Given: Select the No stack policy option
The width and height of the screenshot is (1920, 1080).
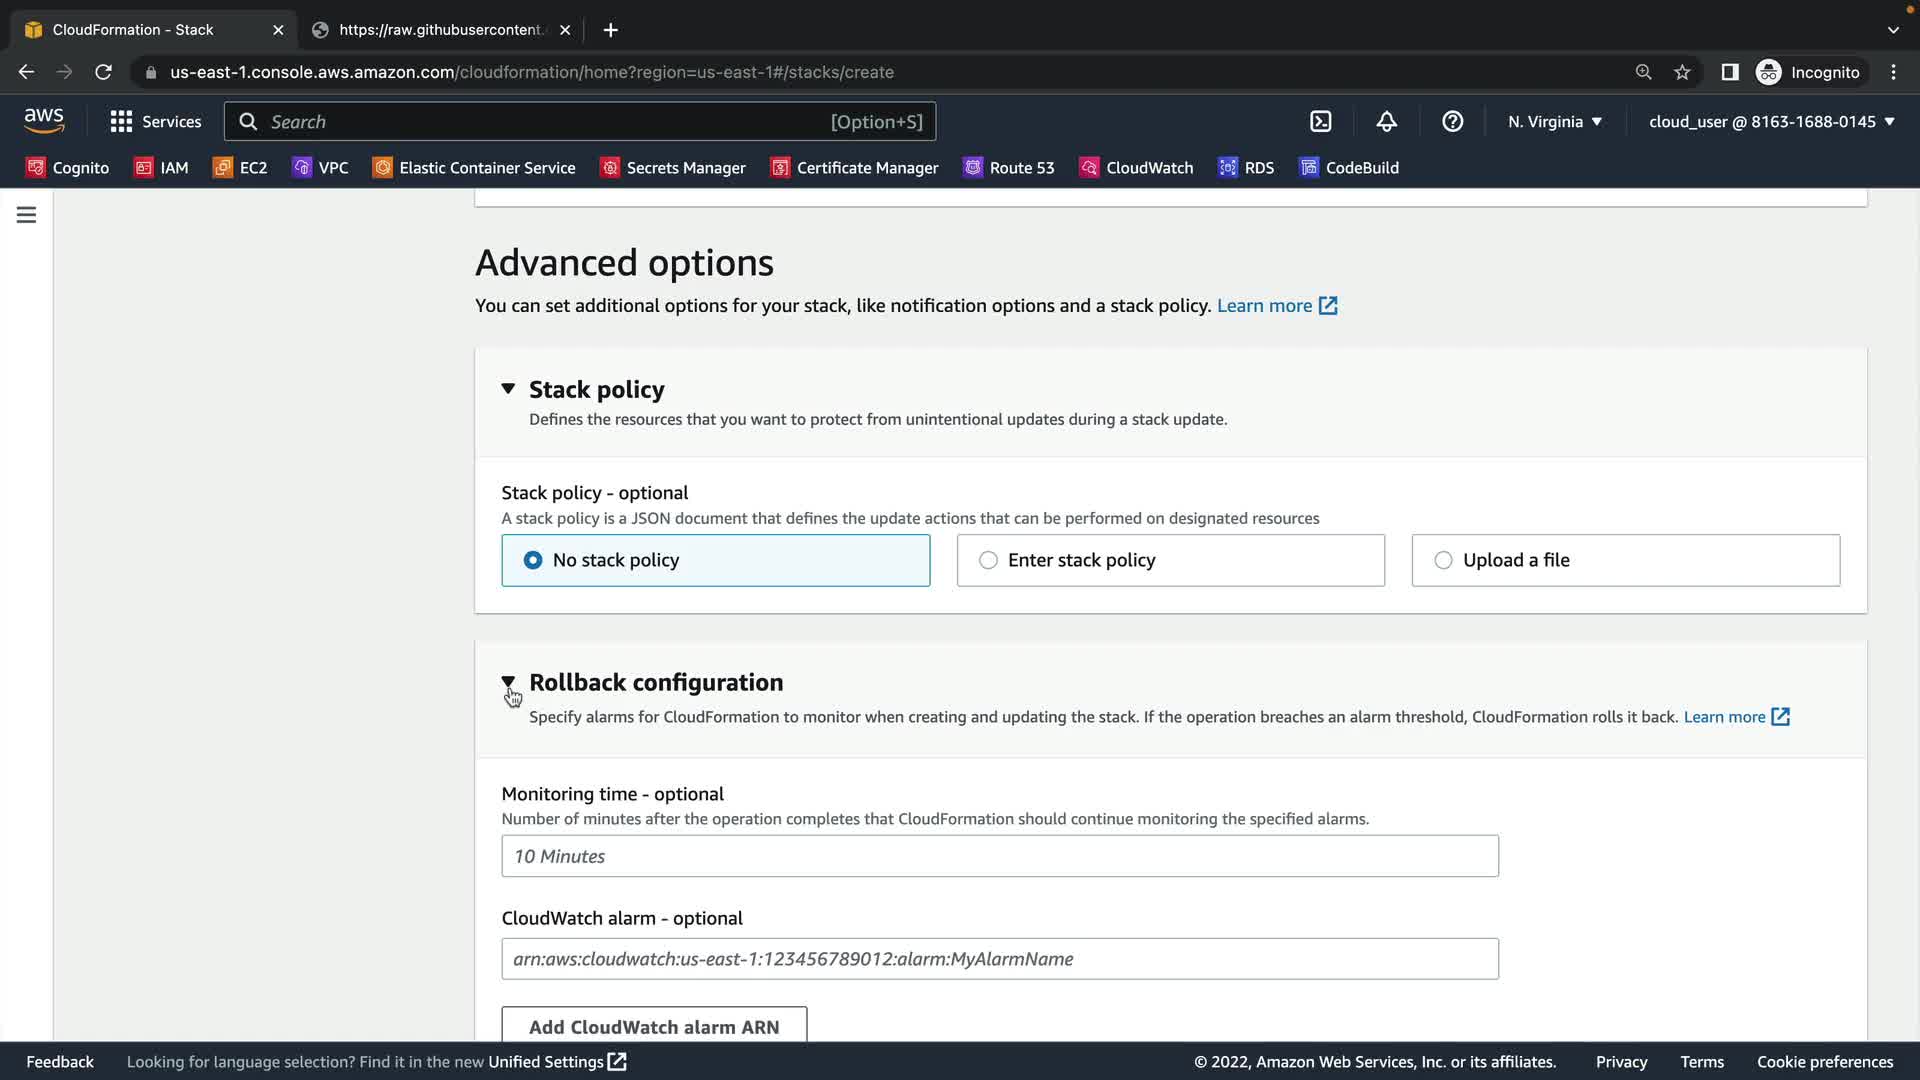Looking at the screenshot, I should (x=533, y=560).
